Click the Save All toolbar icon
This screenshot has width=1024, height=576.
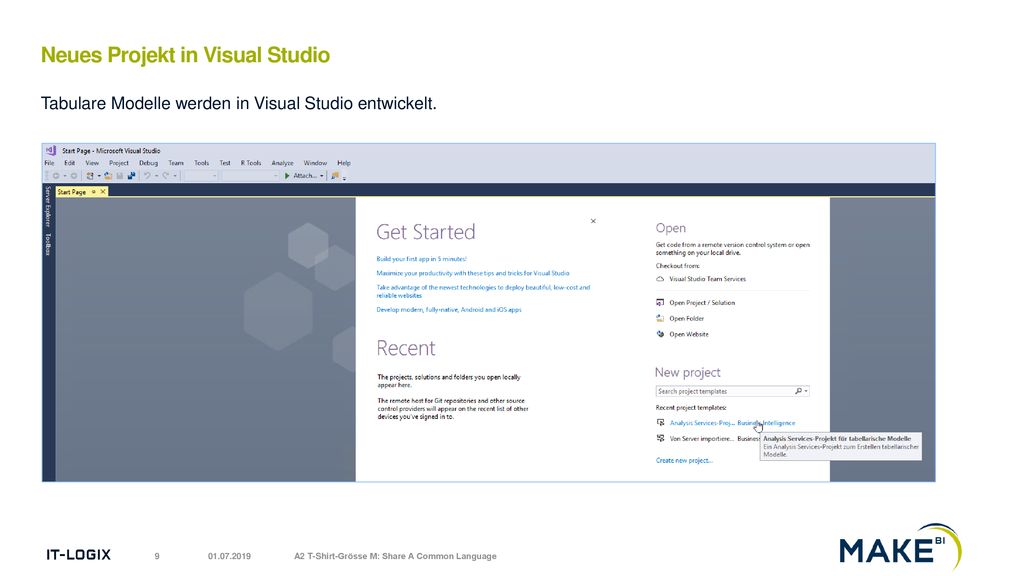pos(131,176)
